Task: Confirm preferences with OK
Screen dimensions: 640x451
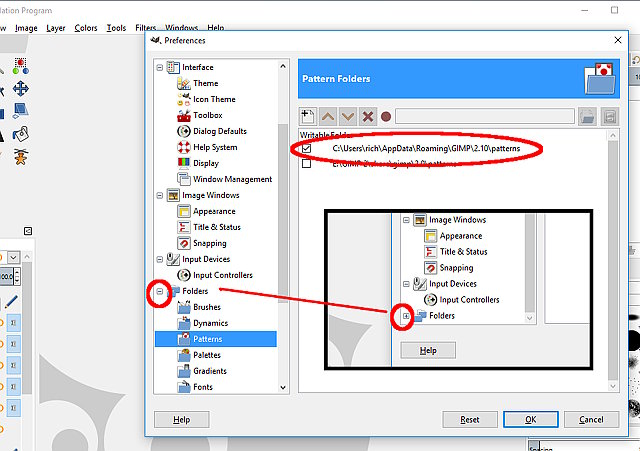Action: [x=531, y=420]
